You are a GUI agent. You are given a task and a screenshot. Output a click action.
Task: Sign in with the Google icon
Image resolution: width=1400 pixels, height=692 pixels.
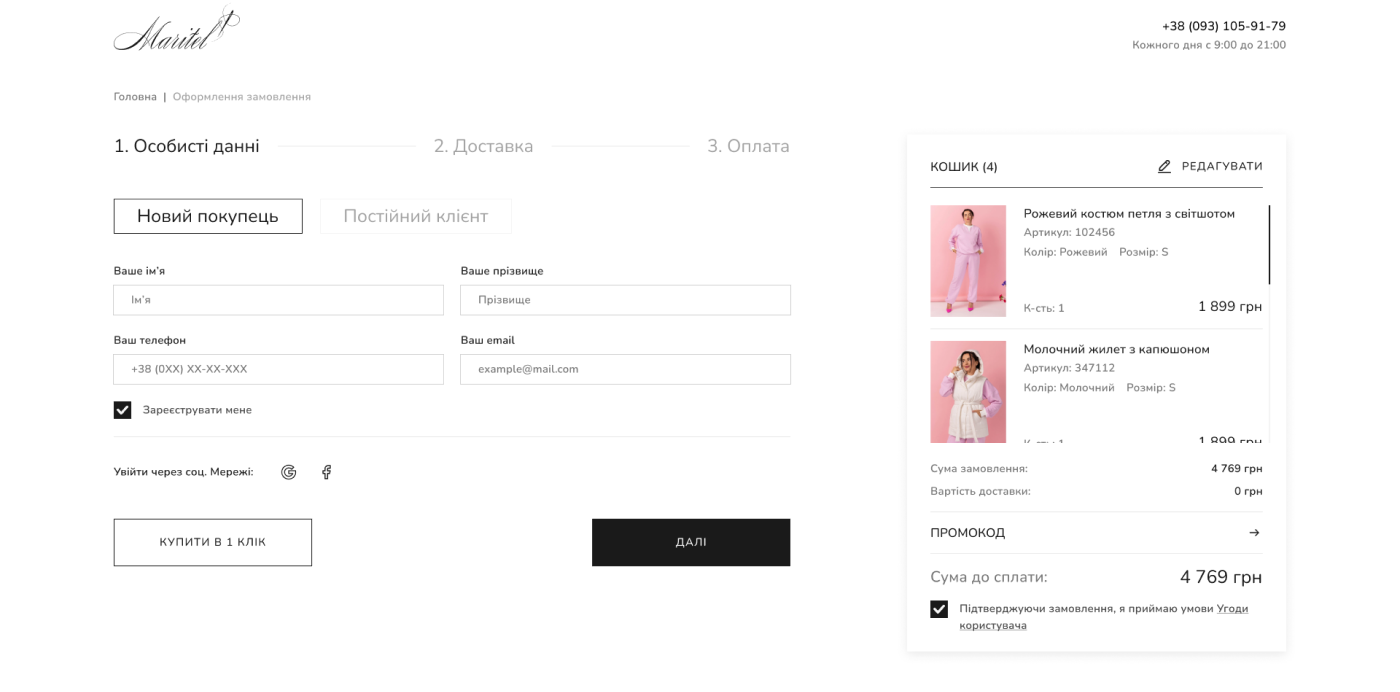coord(289,472)
